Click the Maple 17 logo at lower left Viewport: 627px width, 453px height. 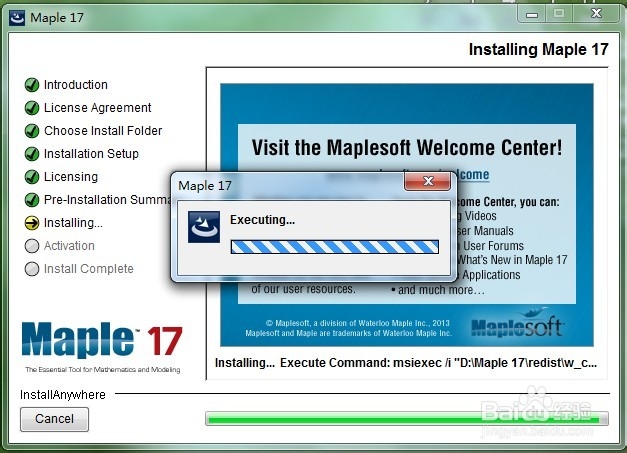(102, 340)
